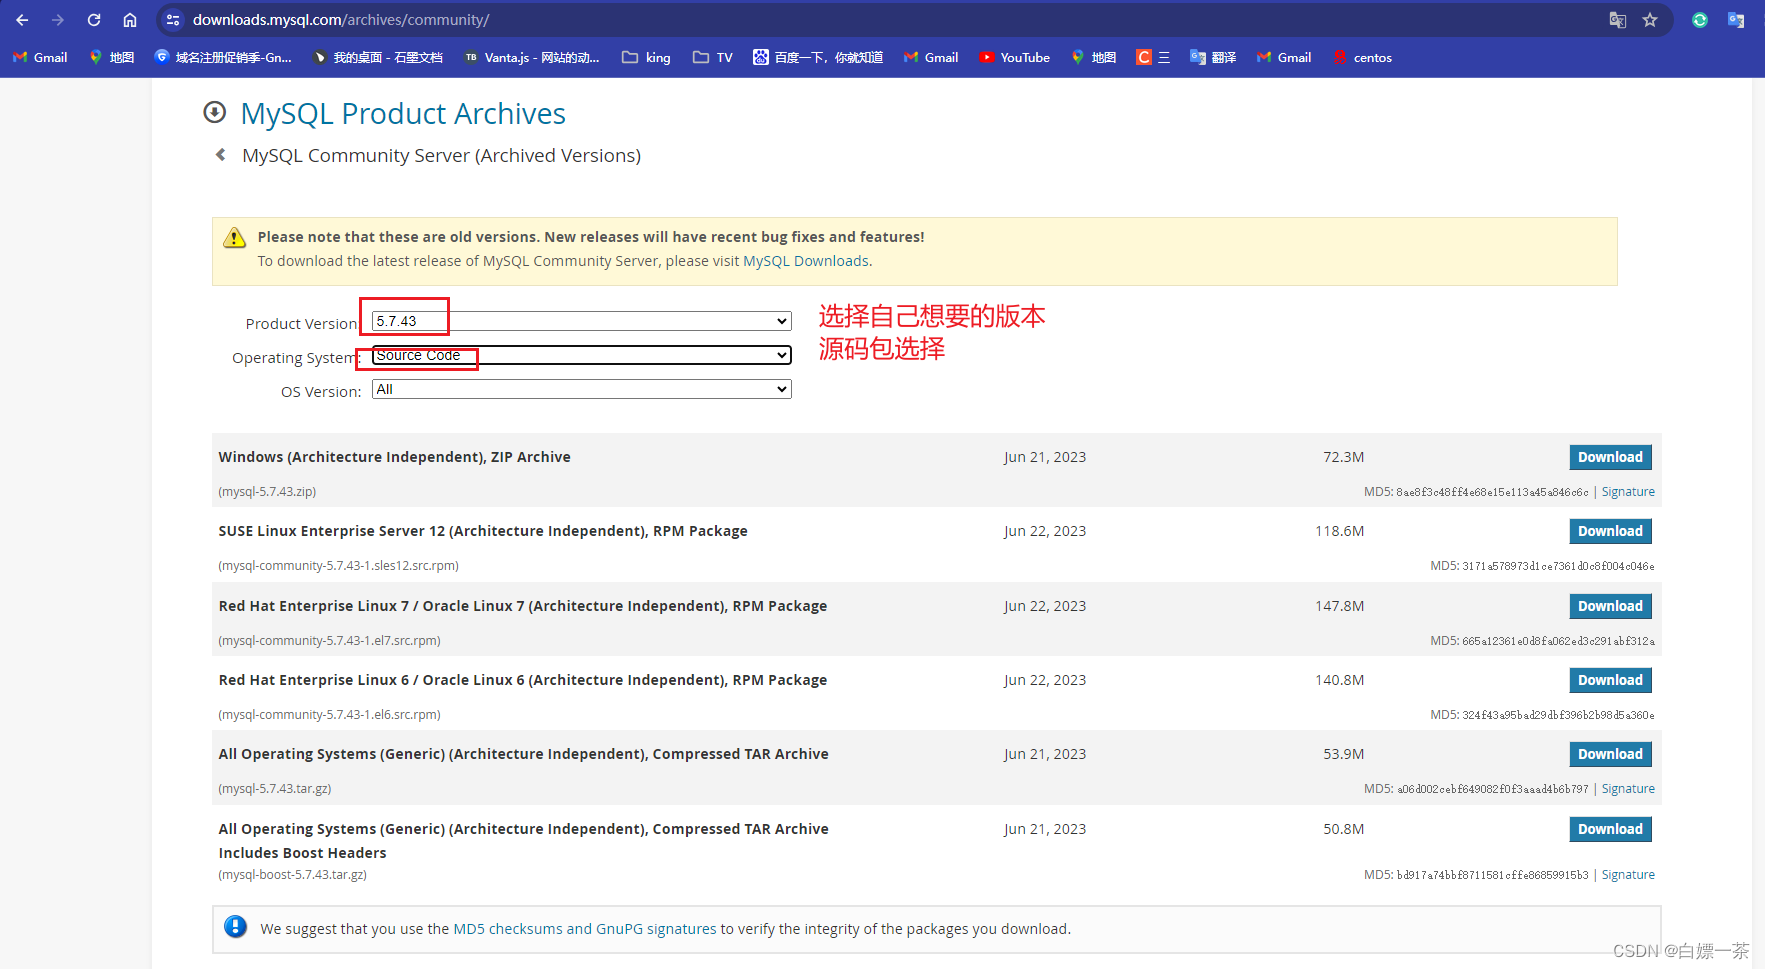This screenshot has width=1765, height=969.
Task: Open the 域名注册促销季 bookmark
Action: (x=223, y=57)
